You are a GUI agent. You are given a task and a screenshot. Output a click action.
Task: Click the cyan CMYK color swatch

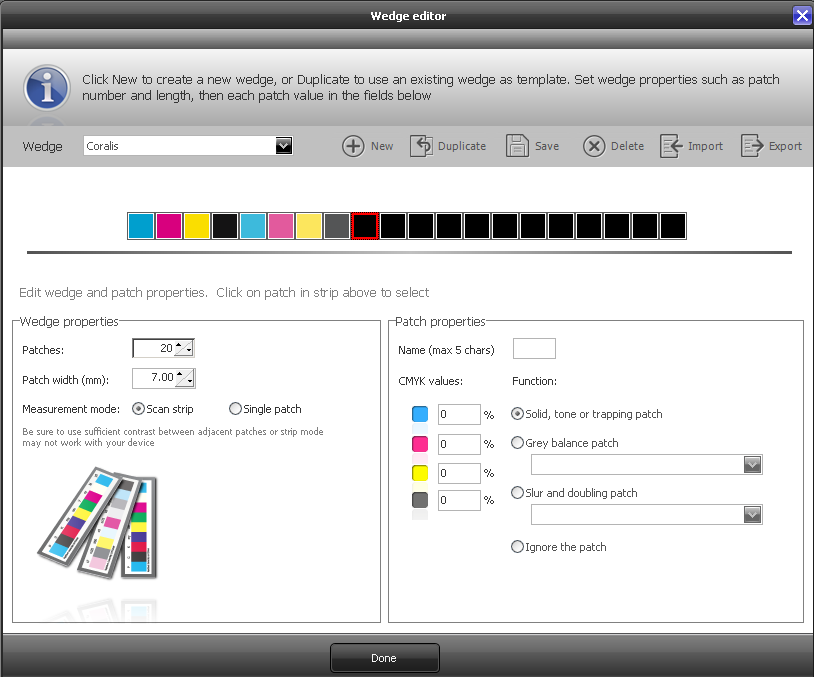420,414
